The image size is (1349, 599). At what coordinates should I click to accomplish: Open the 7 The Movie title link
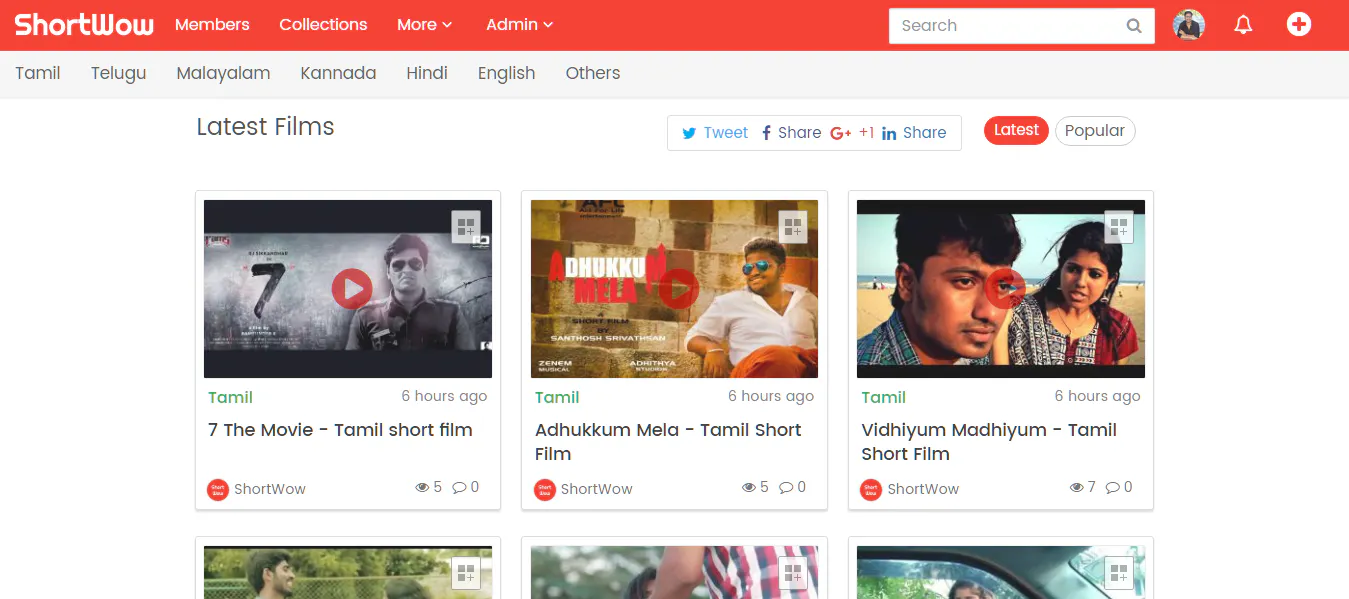tap(340, 430)
